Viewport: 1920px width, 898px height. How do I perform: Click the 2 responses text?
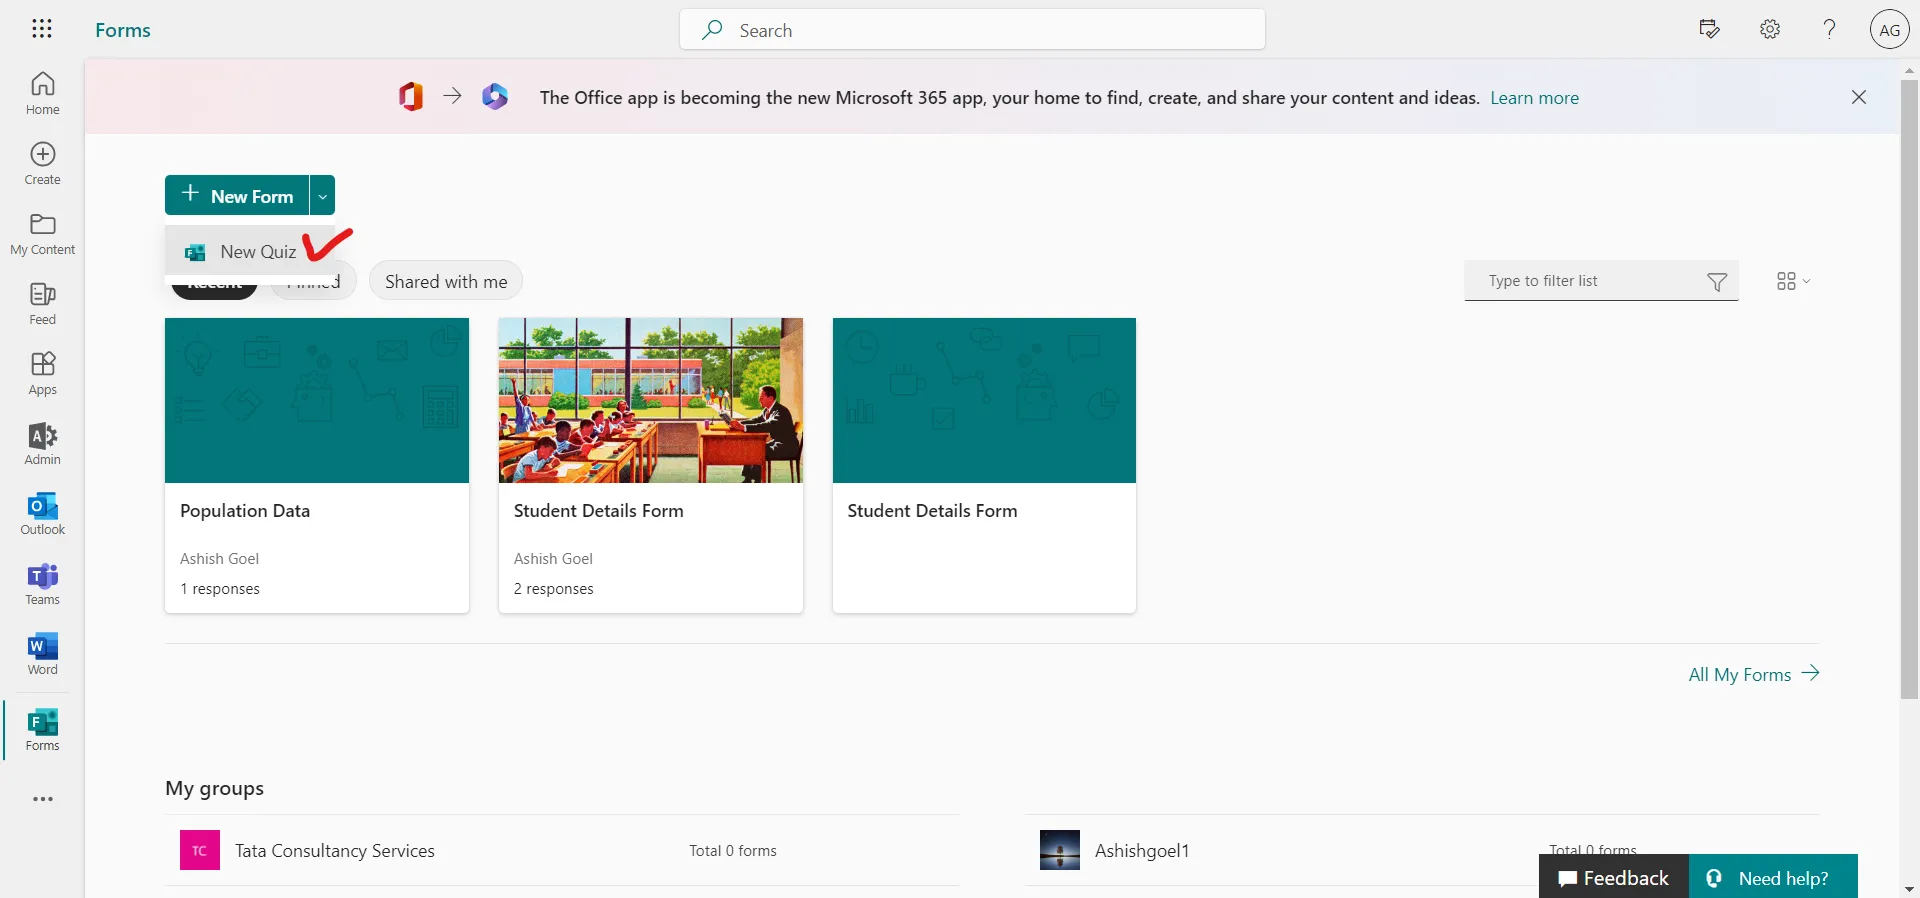click(553, 589)
